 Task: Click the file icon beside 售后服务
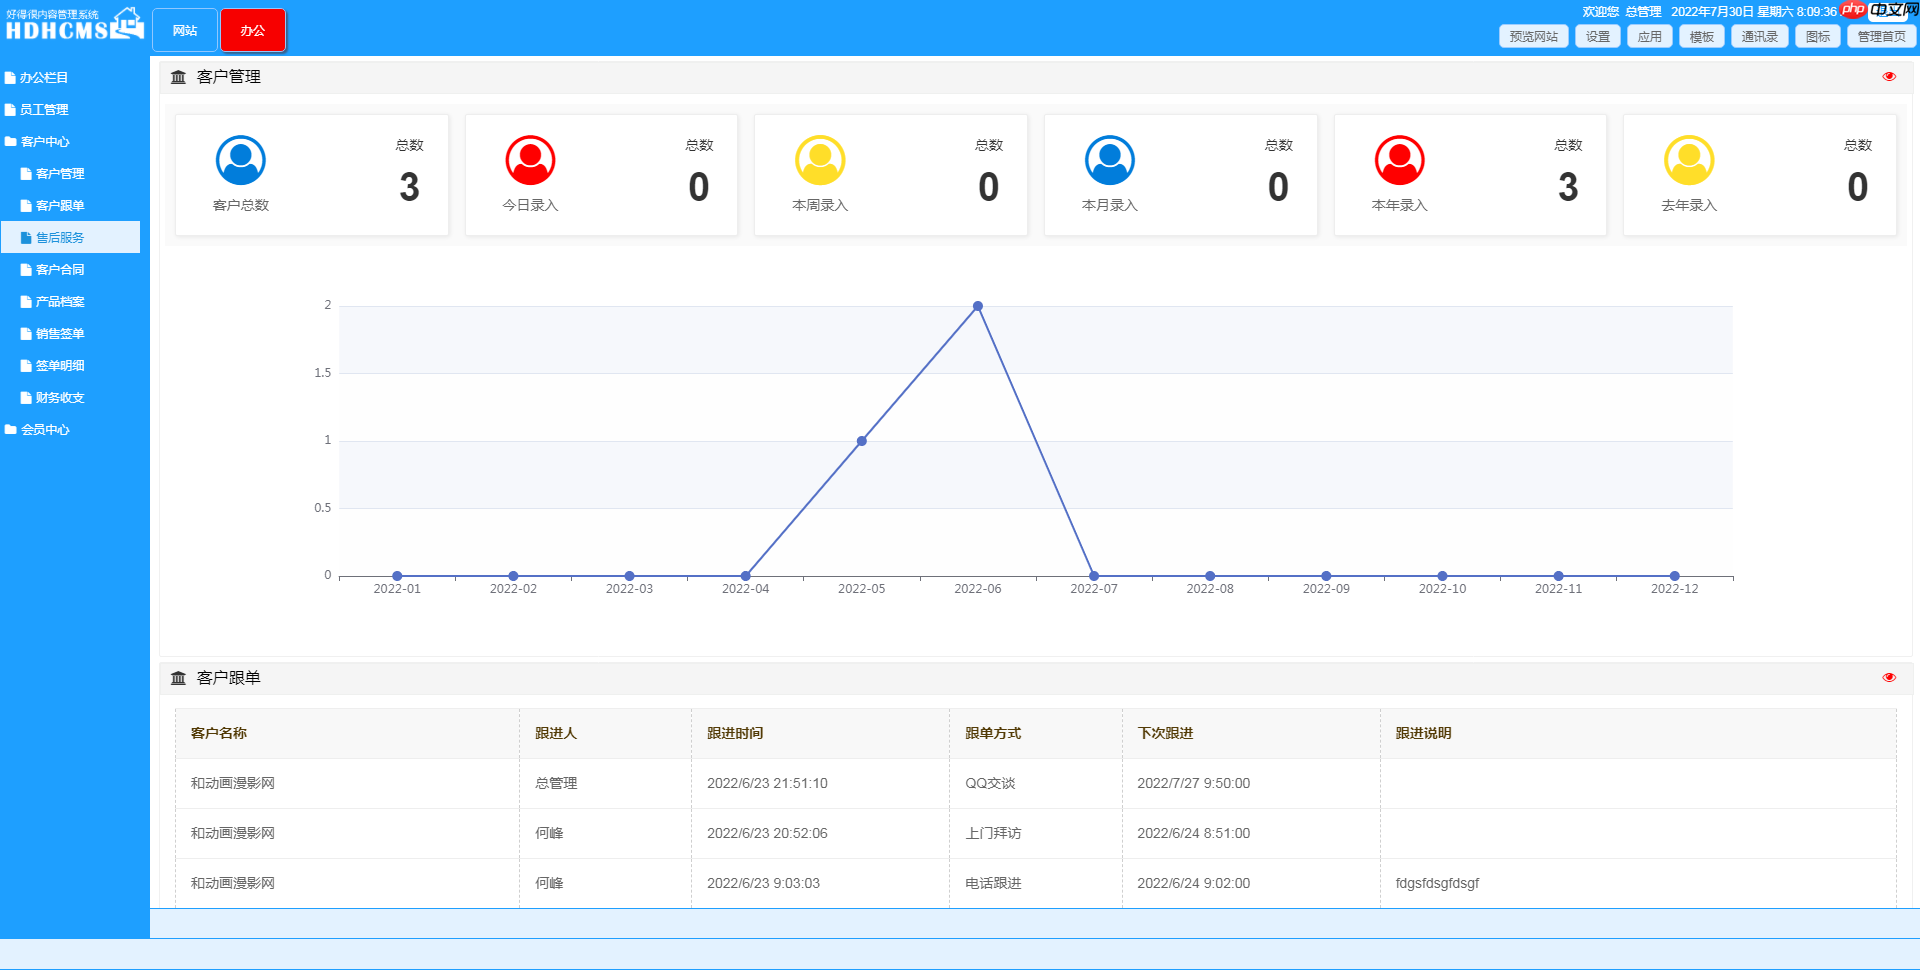pos(26,237)
